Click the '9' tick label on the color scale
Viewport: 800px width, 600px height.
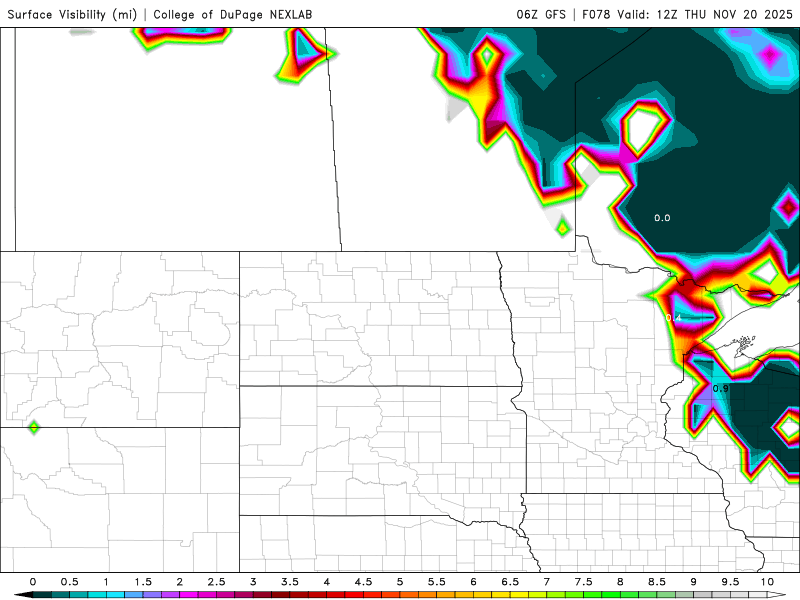point(693,582)
